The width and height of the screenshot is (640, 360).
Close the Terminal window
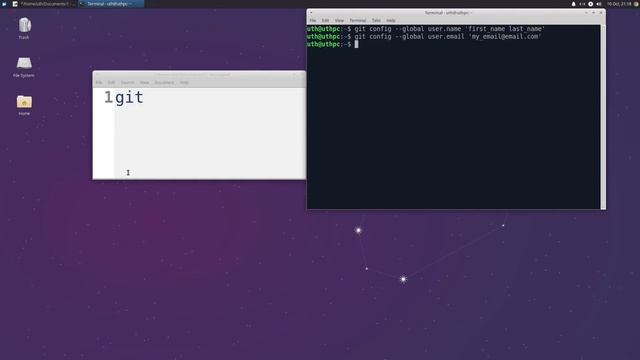[x=601, y=13]
